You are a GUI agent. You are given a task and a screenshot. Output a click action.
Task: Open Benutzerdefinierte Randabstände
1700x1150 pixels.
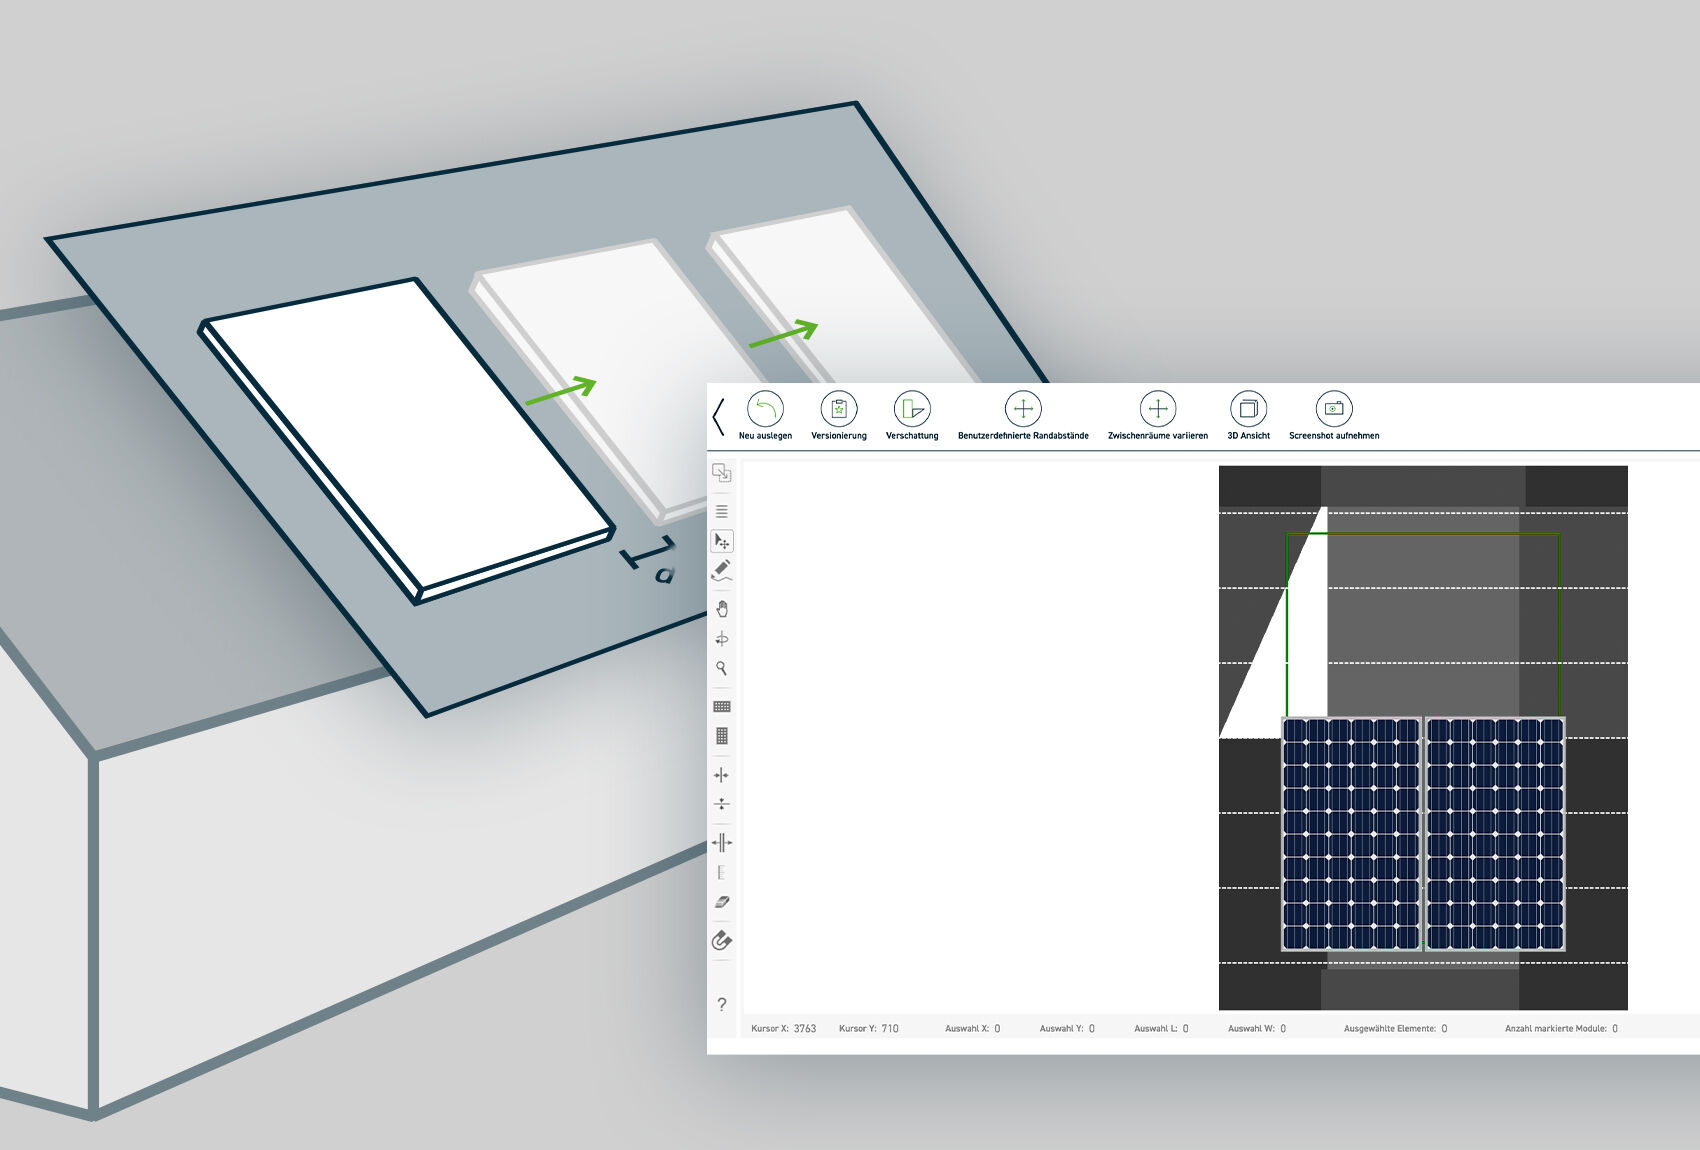click(1022, 409)
